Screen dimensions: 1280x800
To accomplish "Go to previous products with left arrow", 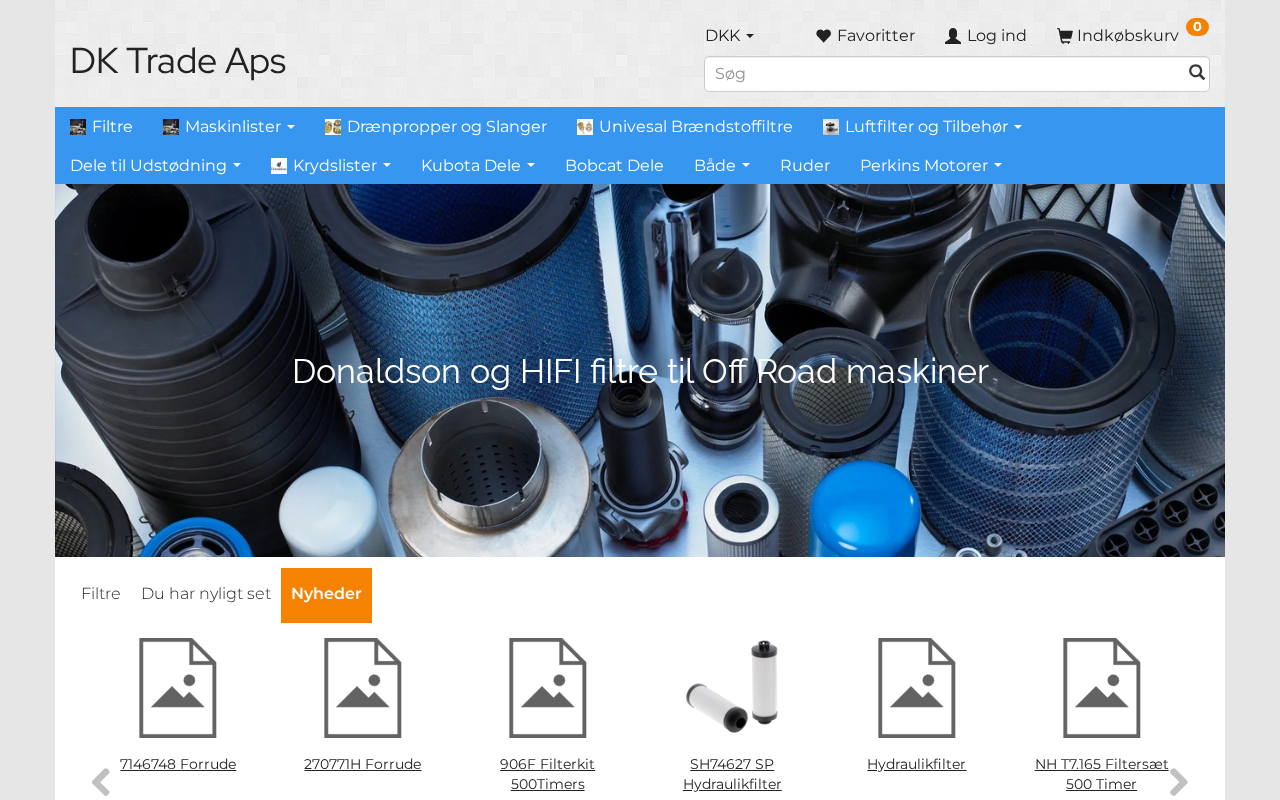I will coord(101,782).
